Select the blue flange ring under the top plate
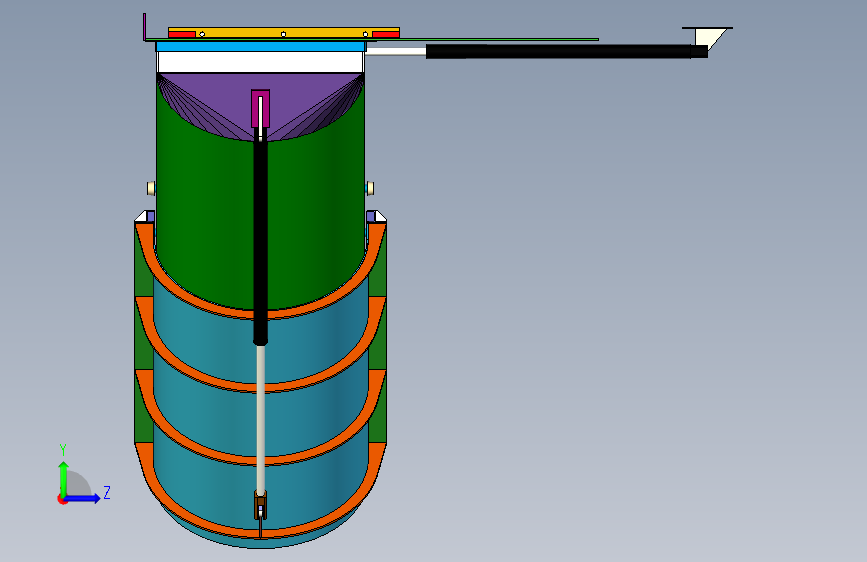The image size is (867, 562). 261,46
